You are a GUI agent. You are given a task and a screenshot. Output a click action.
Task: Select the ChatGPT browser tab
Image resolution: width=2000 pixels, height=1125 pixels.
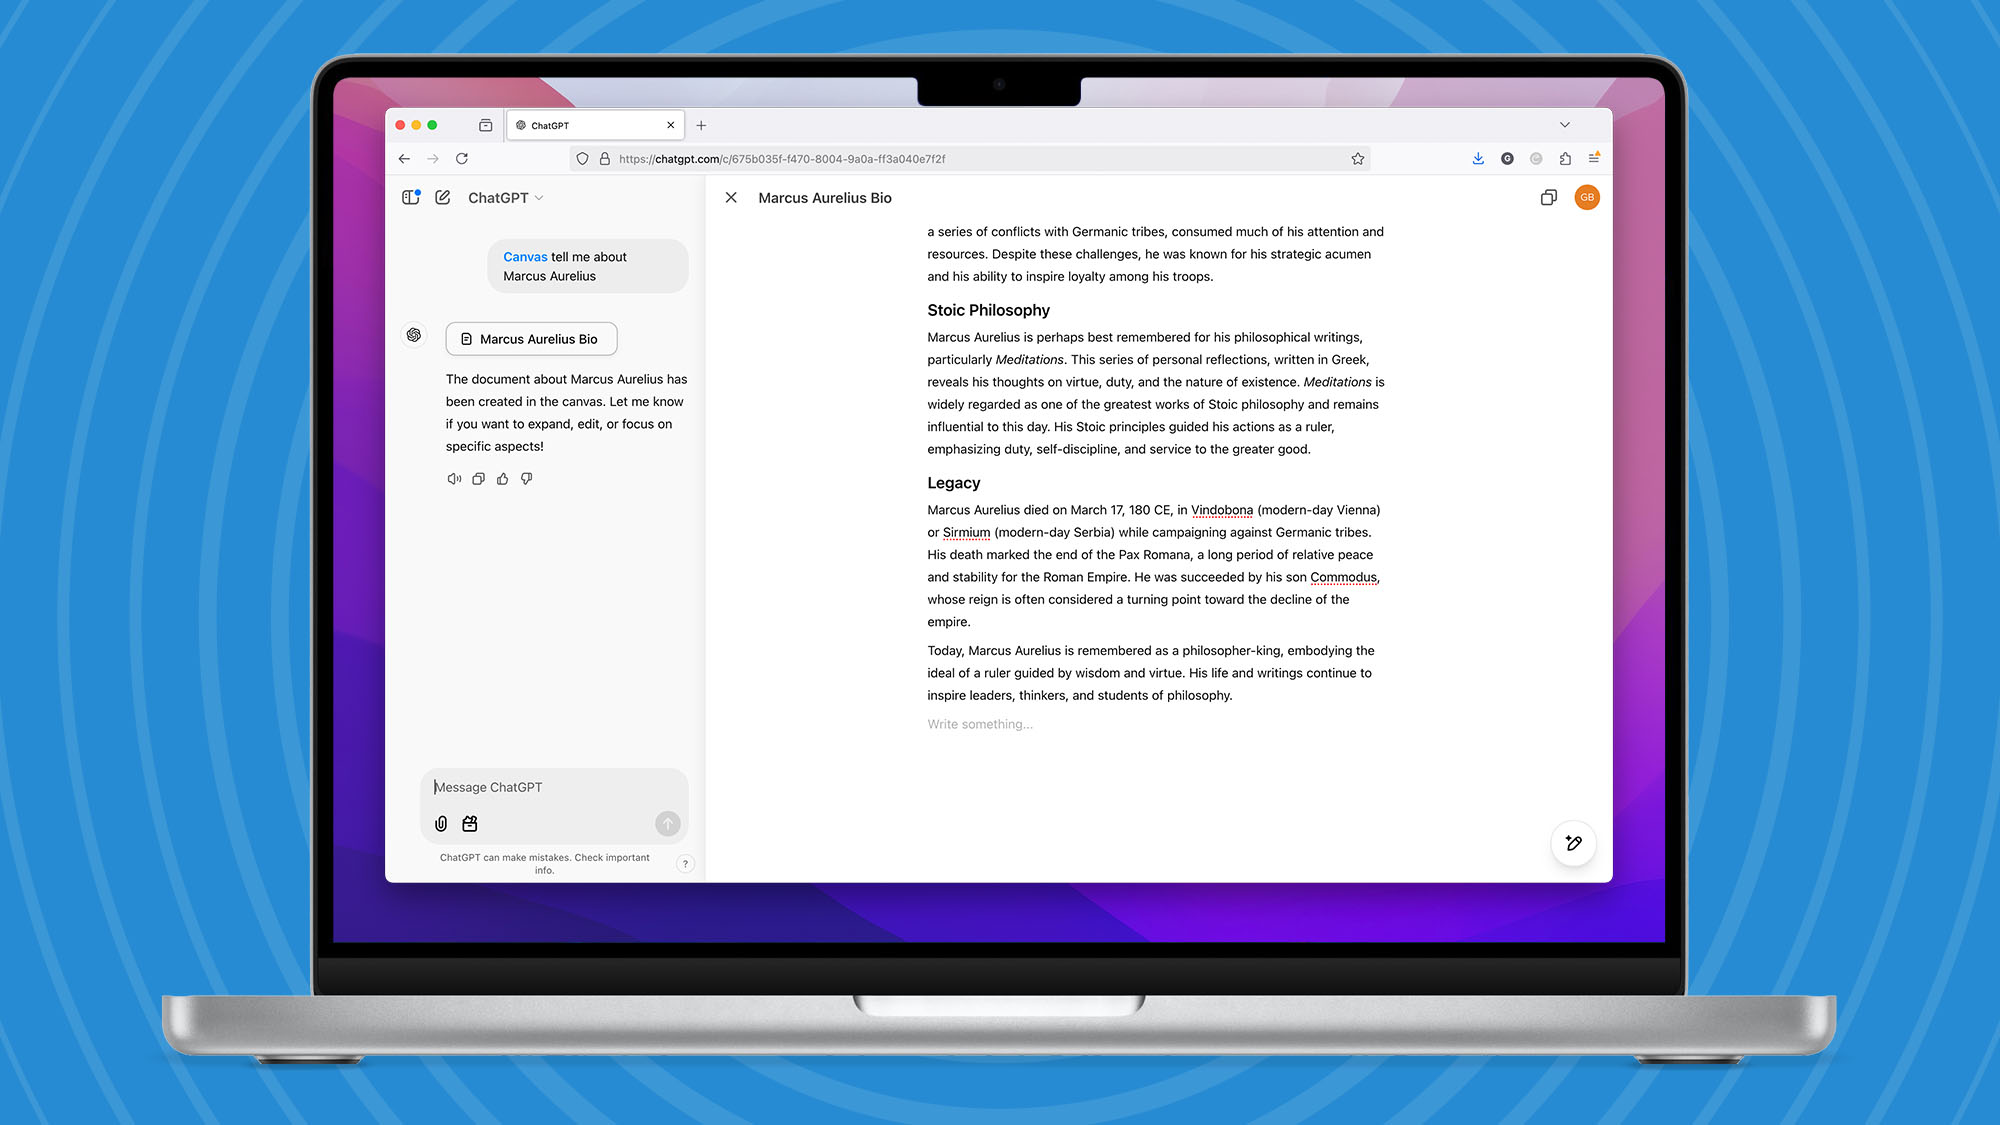595,126
